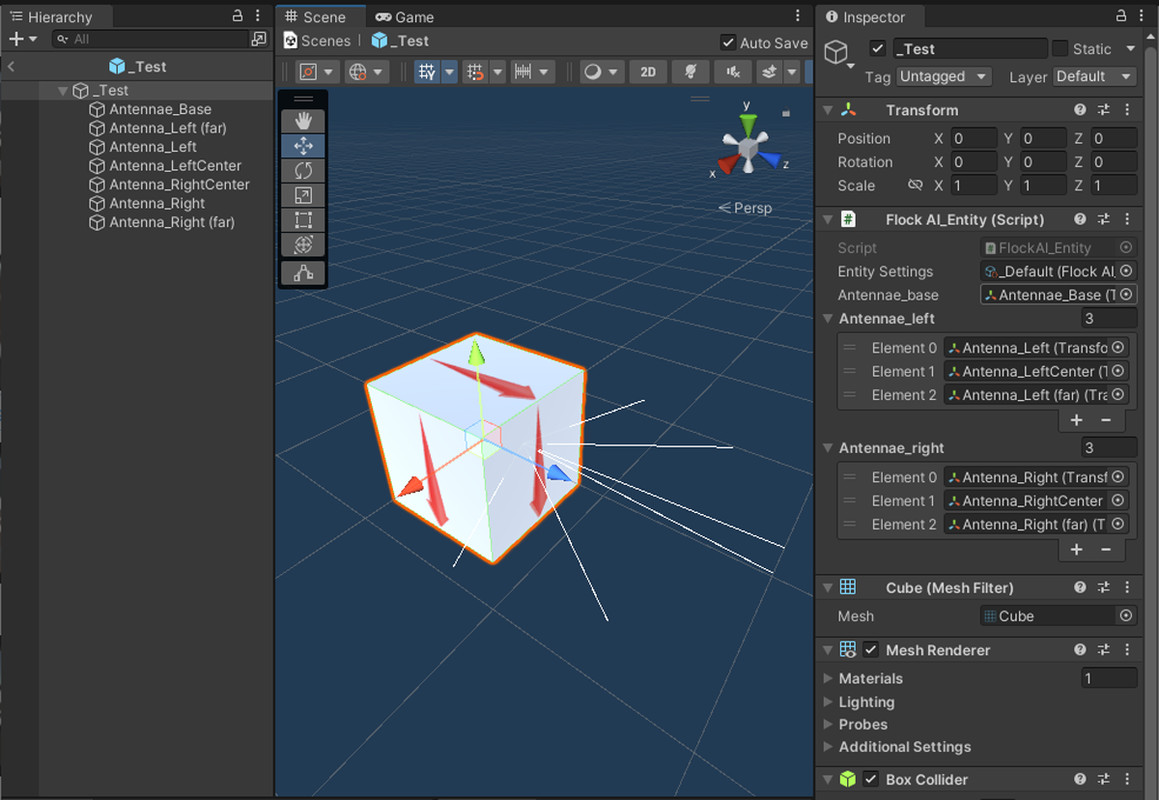Toggle grid snapping icon
Screen dimensions: 1159x800
pyautogui.click(x=475, y=72)
